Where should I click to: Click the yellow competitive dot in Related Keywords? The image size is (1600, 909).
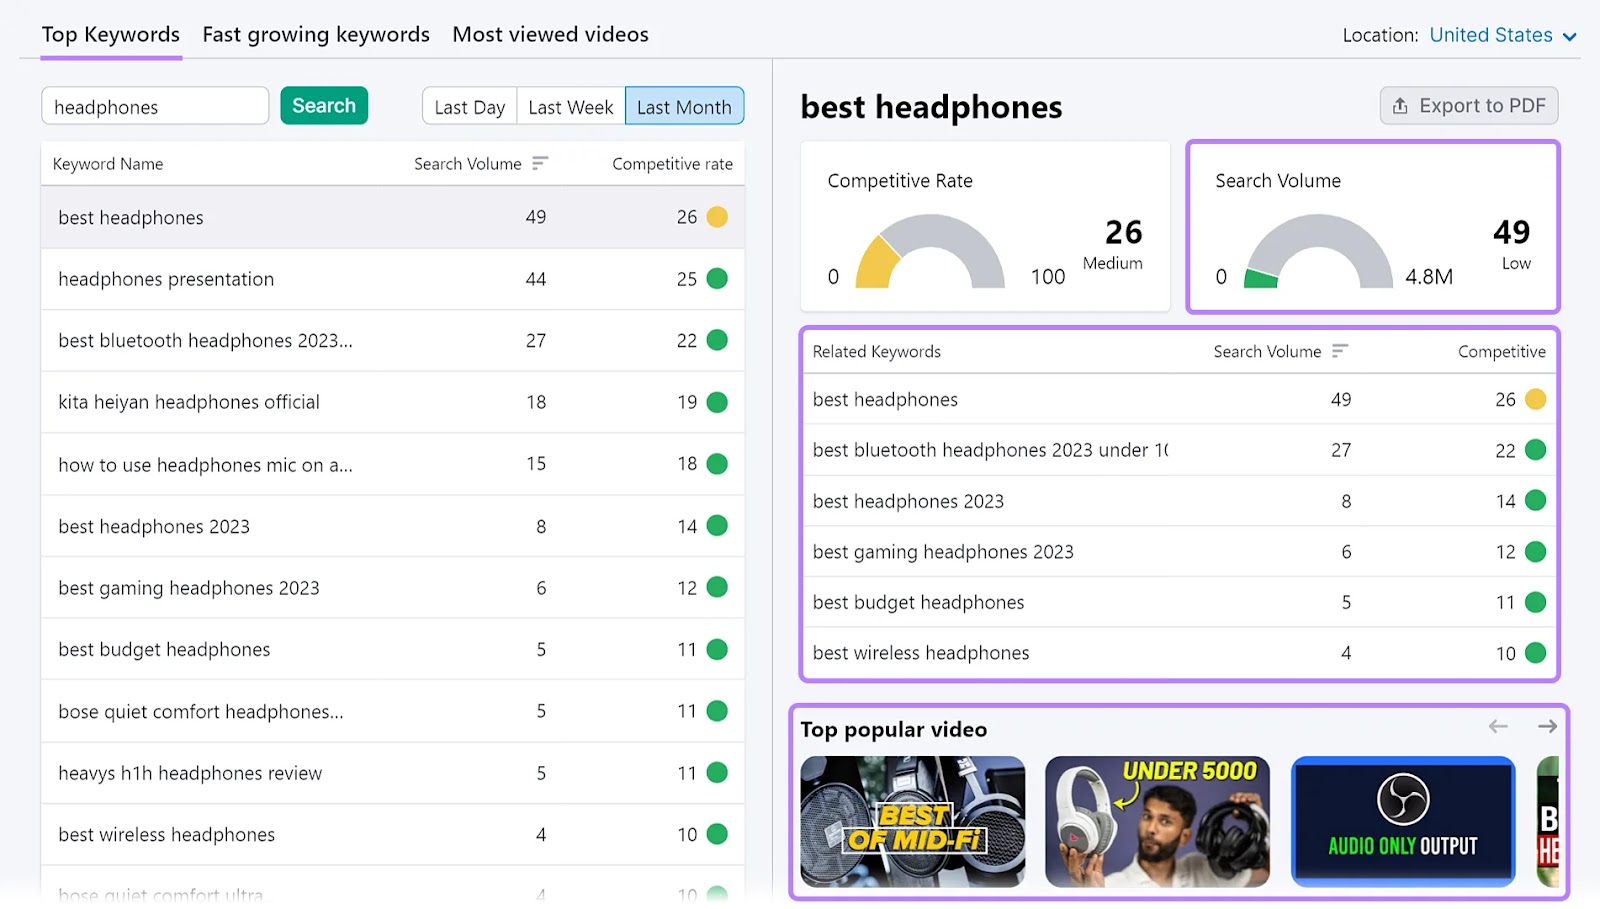point(1535,398)
